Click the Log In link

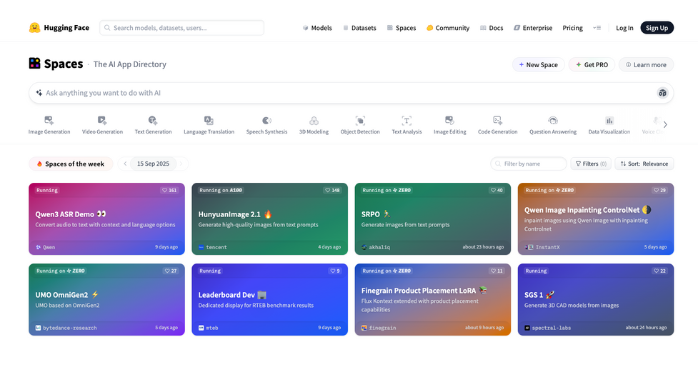click(x=624, y=28)
